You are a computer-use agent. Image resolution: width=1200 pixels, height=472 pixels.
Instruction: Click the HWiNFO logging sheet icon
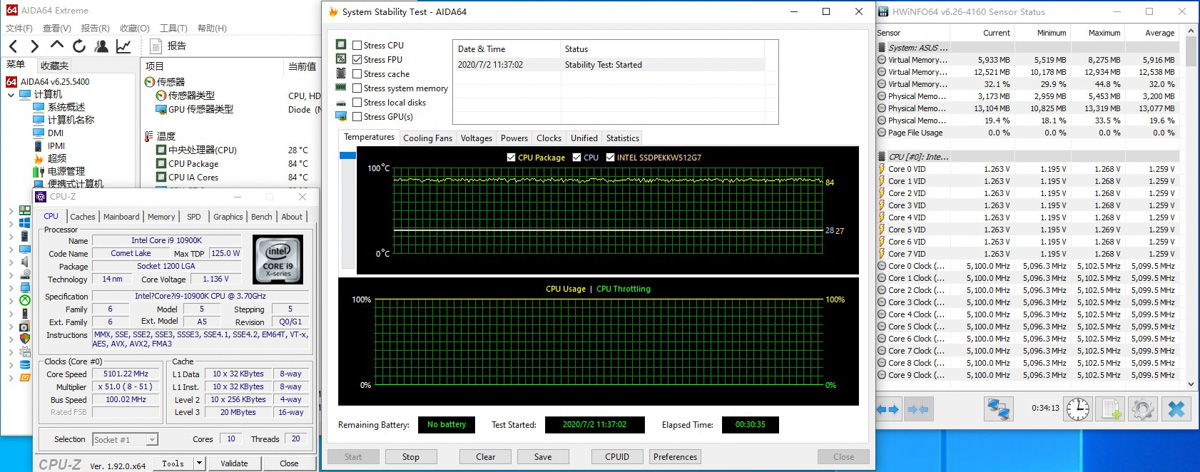(x=1110, y=409)
